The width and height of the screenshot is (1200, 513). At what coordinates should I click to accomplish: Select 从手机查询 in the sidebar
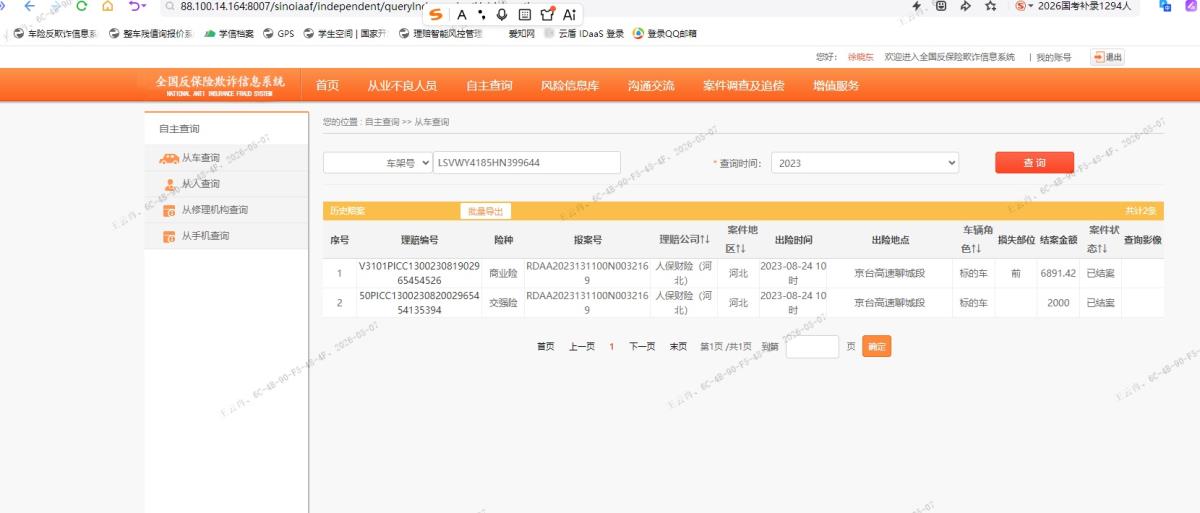[205, 236]
